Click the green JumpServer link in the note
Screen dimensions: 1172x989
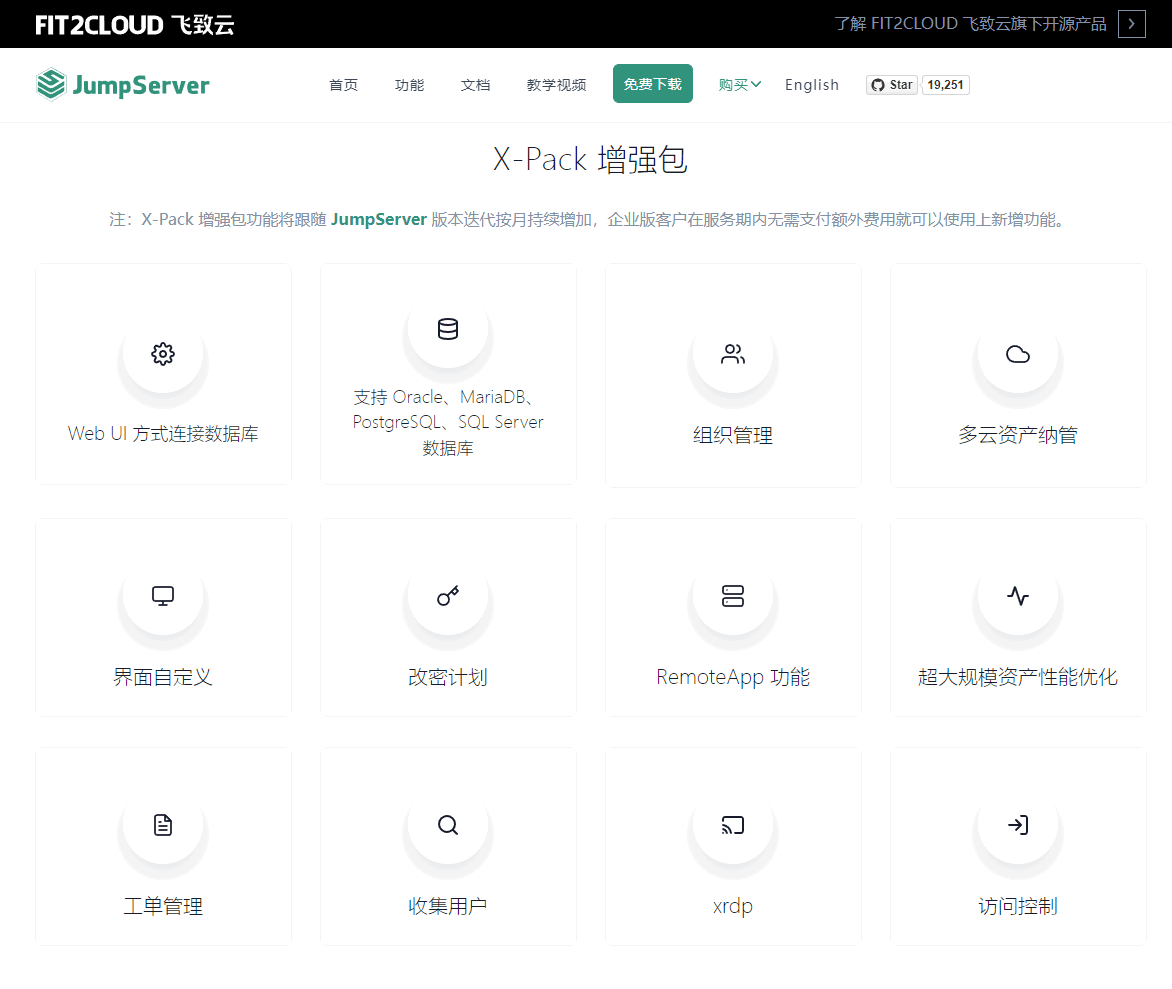pos(378,219)
